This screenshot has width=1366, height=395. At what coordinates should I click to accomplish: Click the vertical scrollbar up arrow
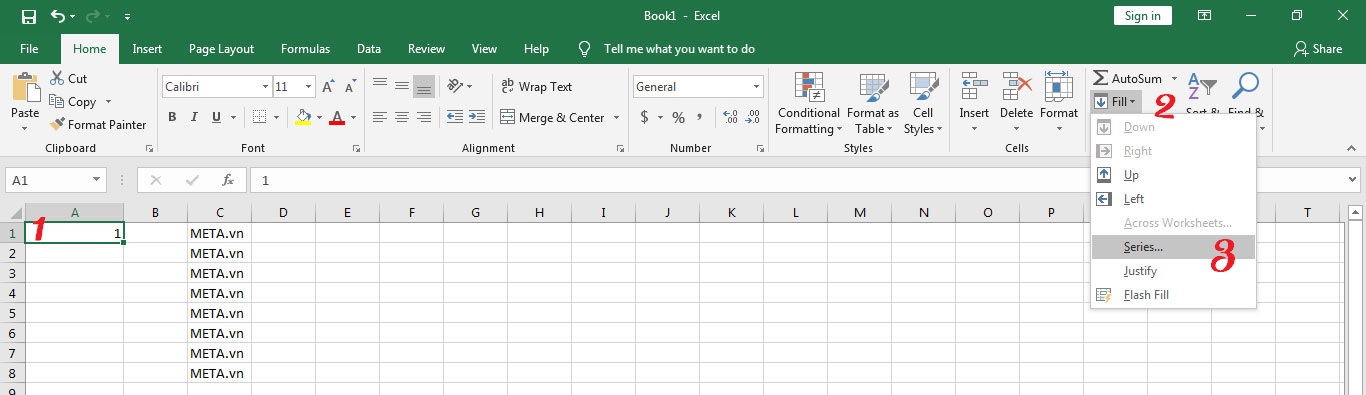click(1356, 212)
